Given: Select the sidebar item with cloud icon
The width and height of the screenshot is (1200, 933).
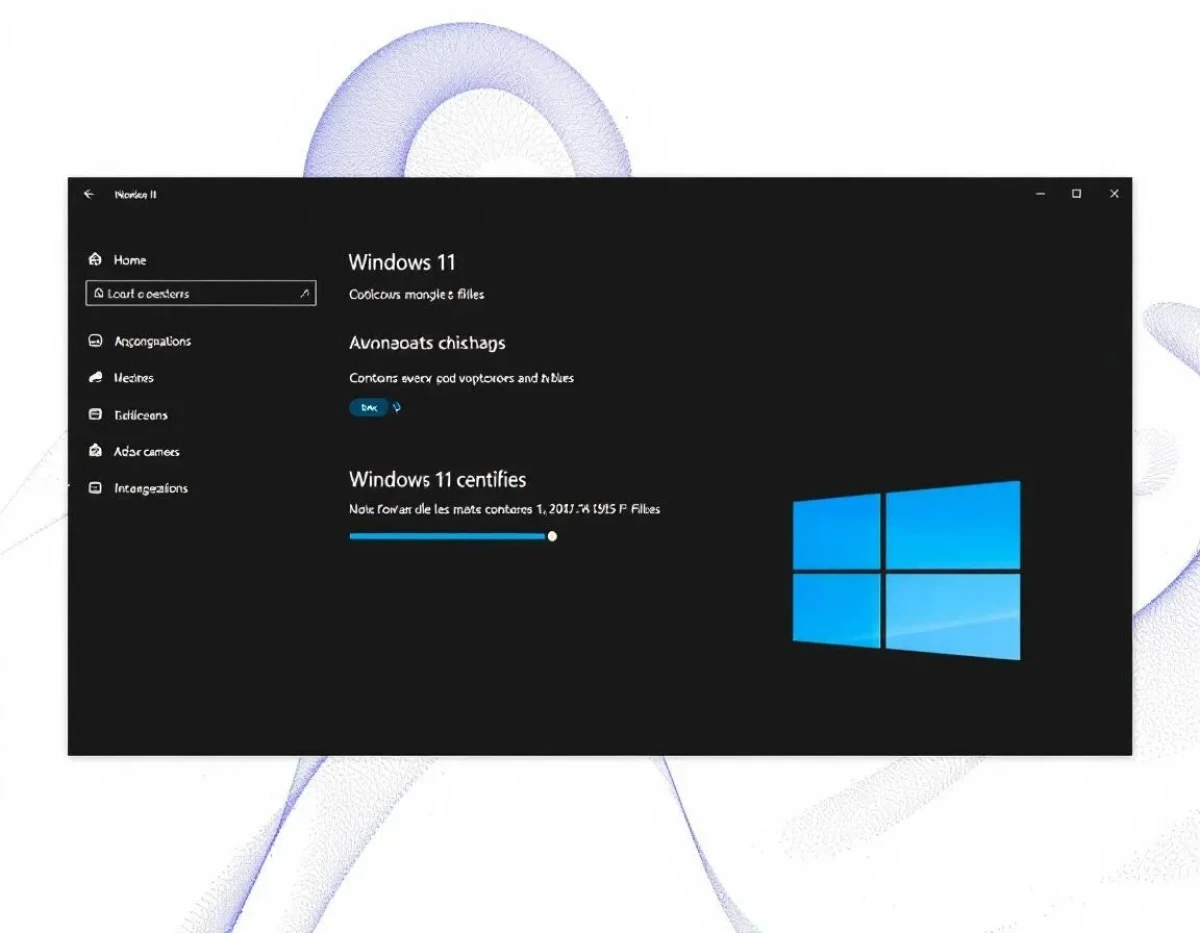Looking at the screenshot, I should [x=121, y=378].
